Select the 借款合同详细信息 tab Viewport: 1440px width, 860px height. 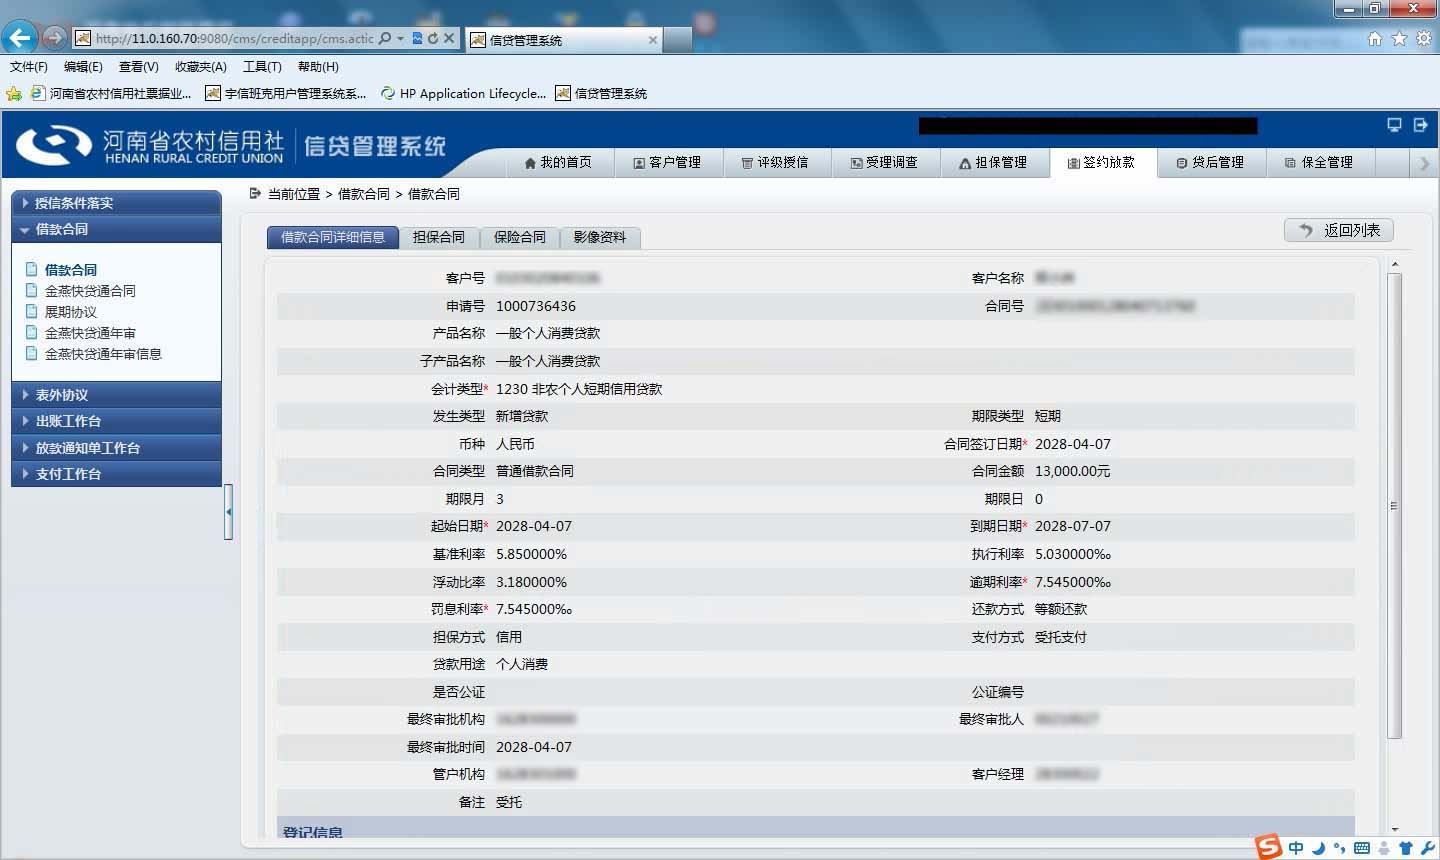tap(333, 237)
